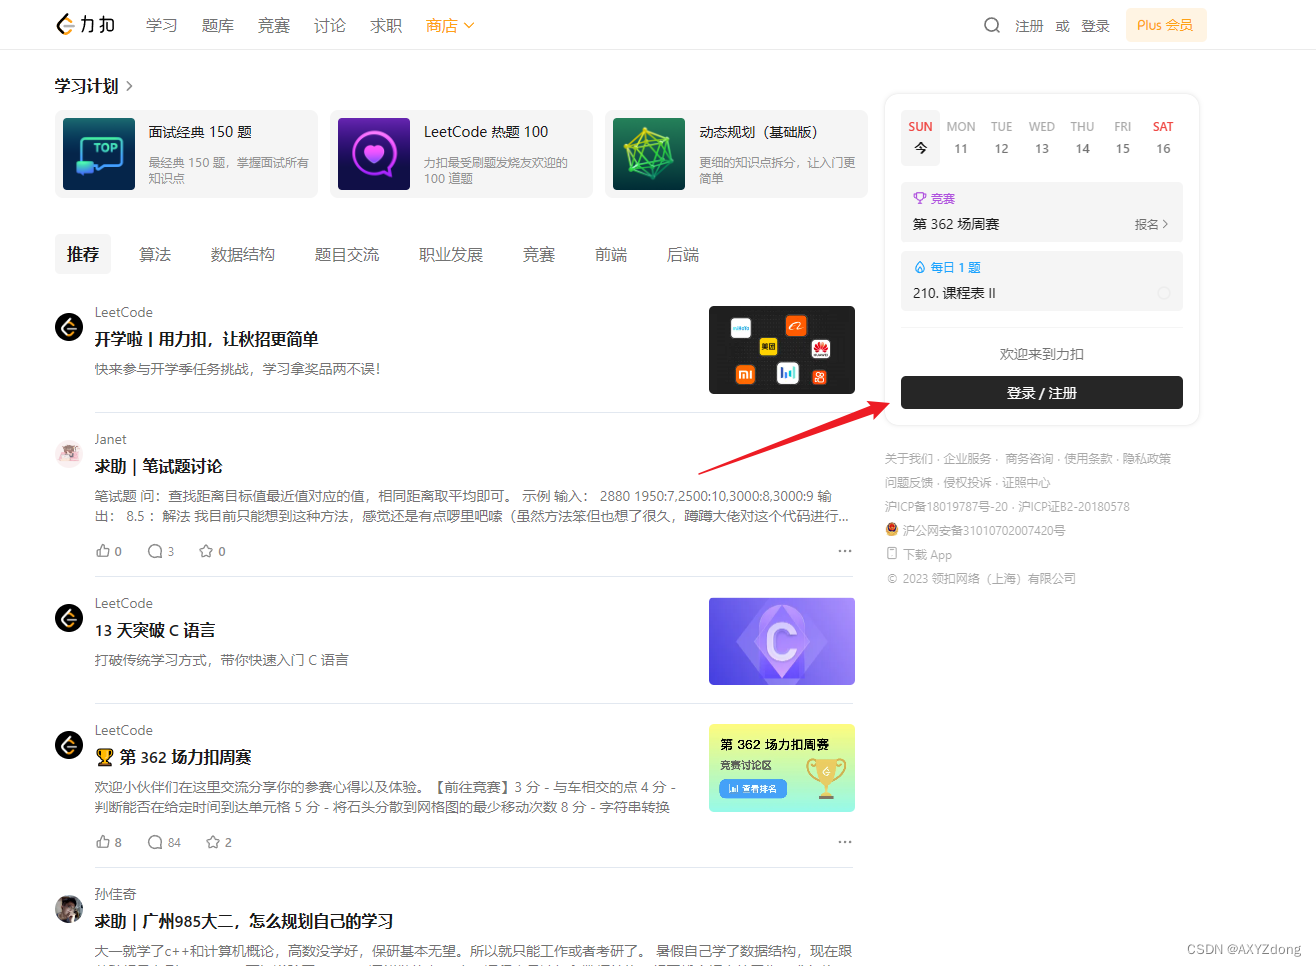Click 报名 arrow for 第 362 场周赛
The image size is (1316, 966).
(1151, 224)
